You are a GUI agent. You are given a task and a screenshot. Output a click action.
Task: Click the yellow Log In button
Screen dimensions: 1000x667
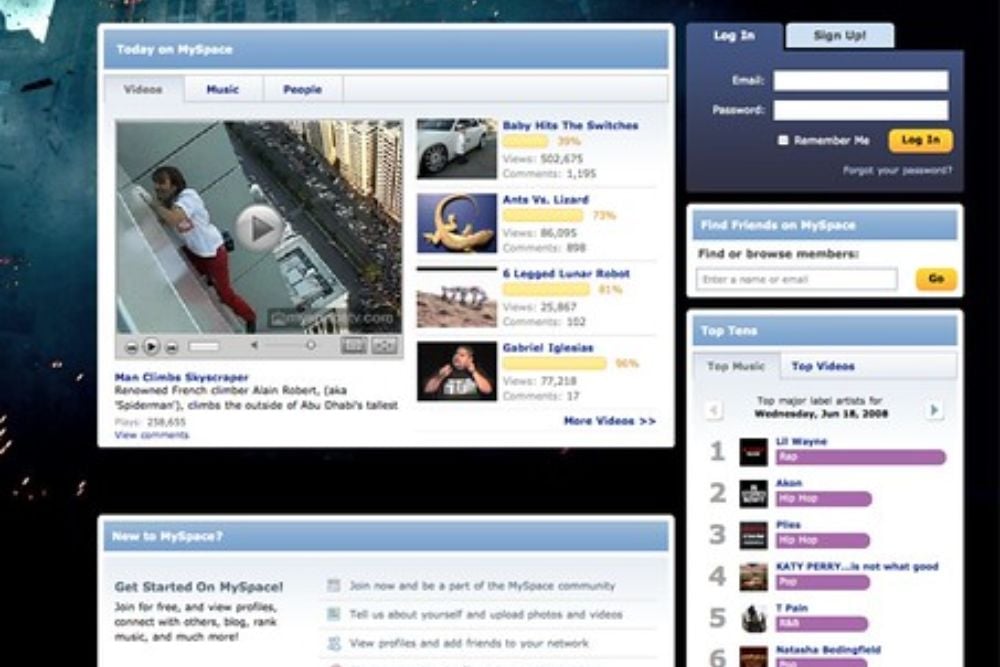click(x=920, y=141)
